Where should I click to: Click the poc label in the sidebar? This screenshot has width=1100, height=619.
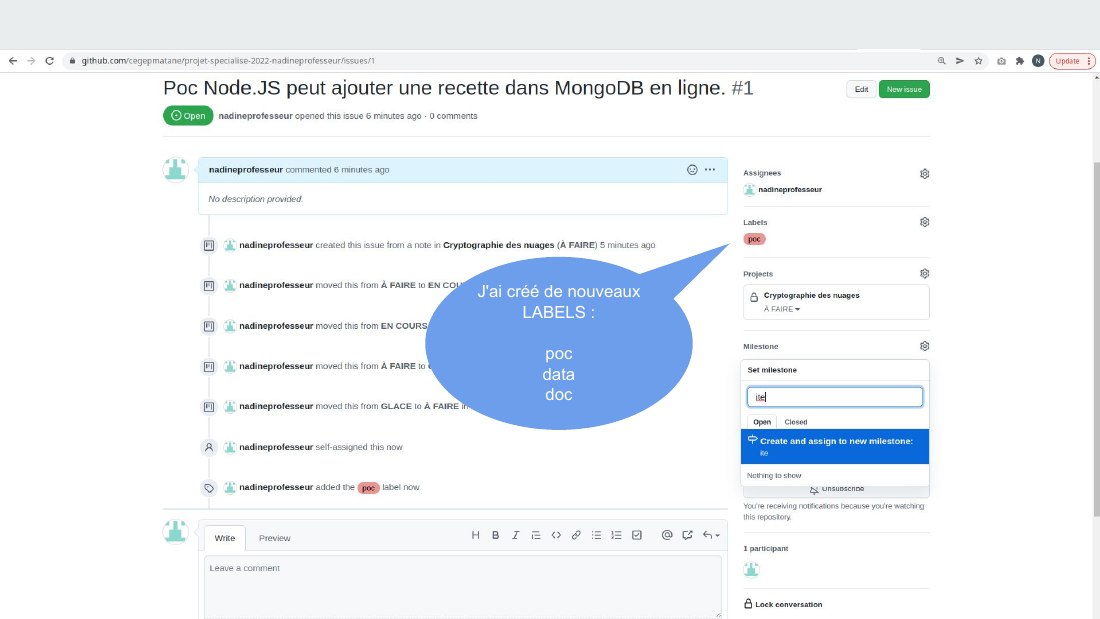(x=754, y=239)
